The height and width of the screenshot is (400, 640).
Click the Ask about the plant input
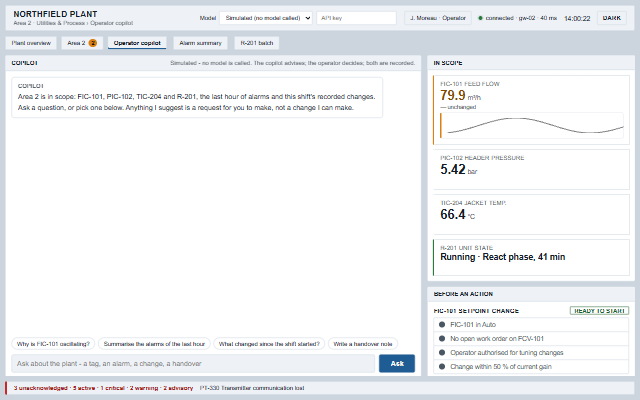(x=193, y=363)
